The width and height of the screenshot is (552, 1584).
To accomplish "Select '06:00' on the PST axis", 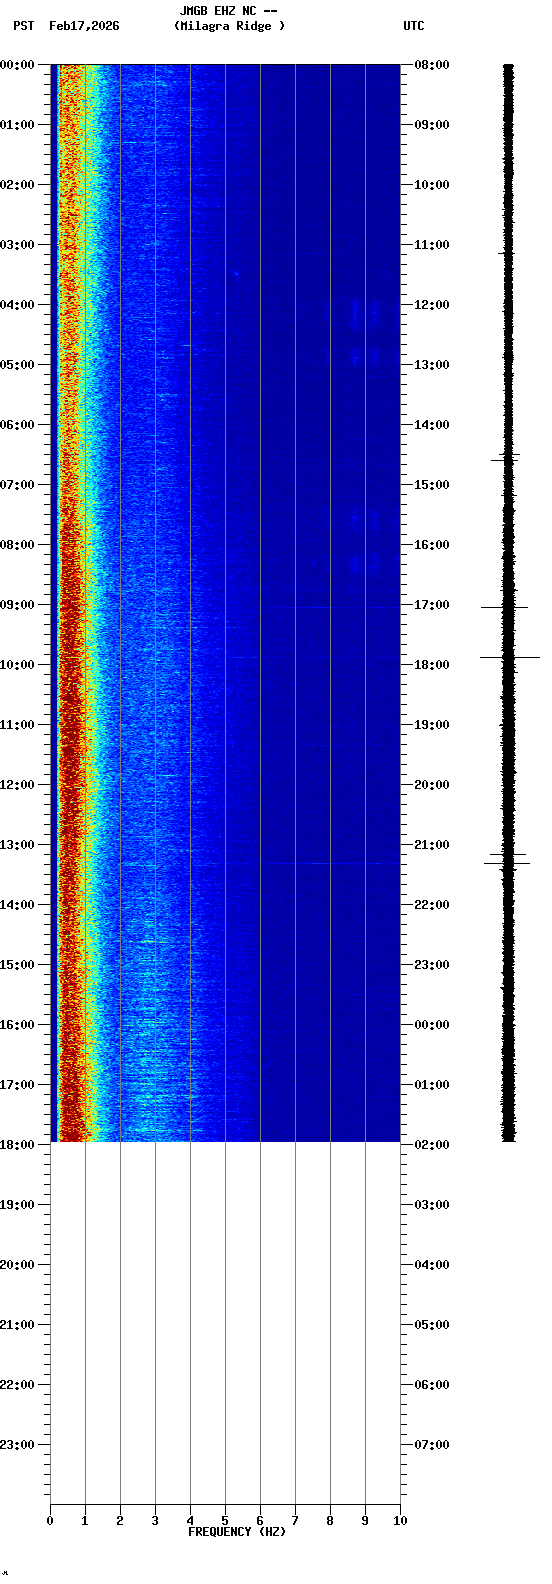I will (x=16, y=425).
